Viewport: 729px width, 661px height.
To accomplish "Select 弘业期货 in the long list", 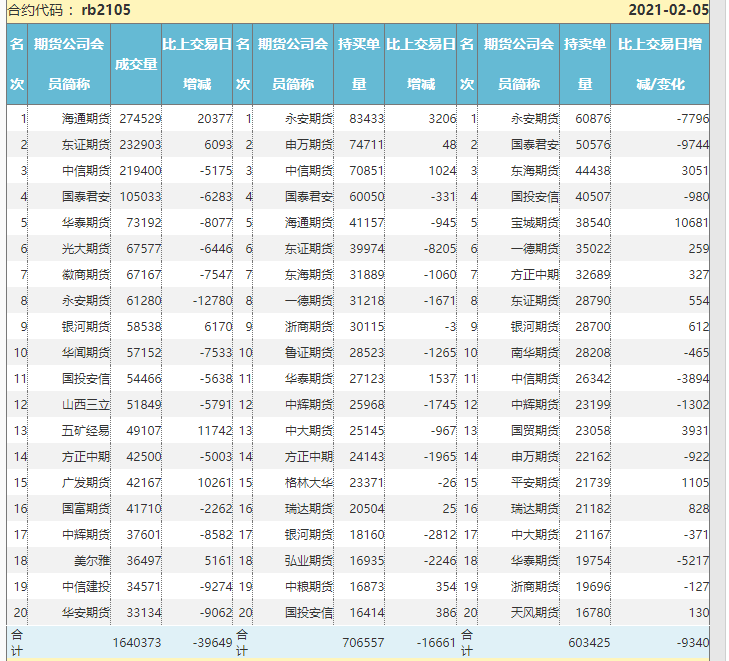I will [309, 561].
